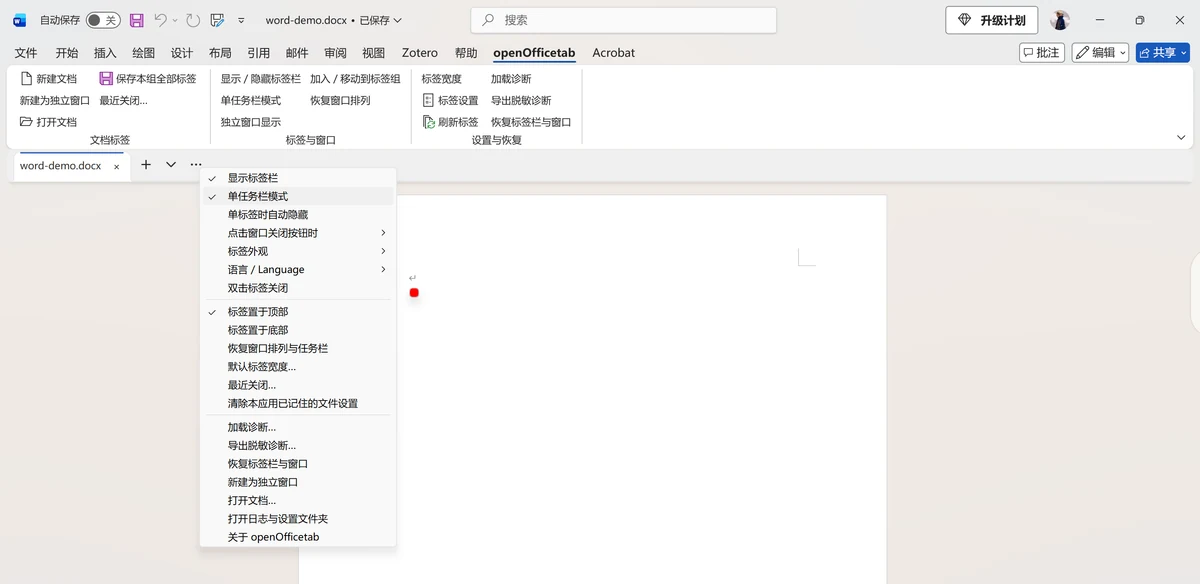1200x584 pixels.
Task: Click the 标签设置 settings icon
Action: 428,101
